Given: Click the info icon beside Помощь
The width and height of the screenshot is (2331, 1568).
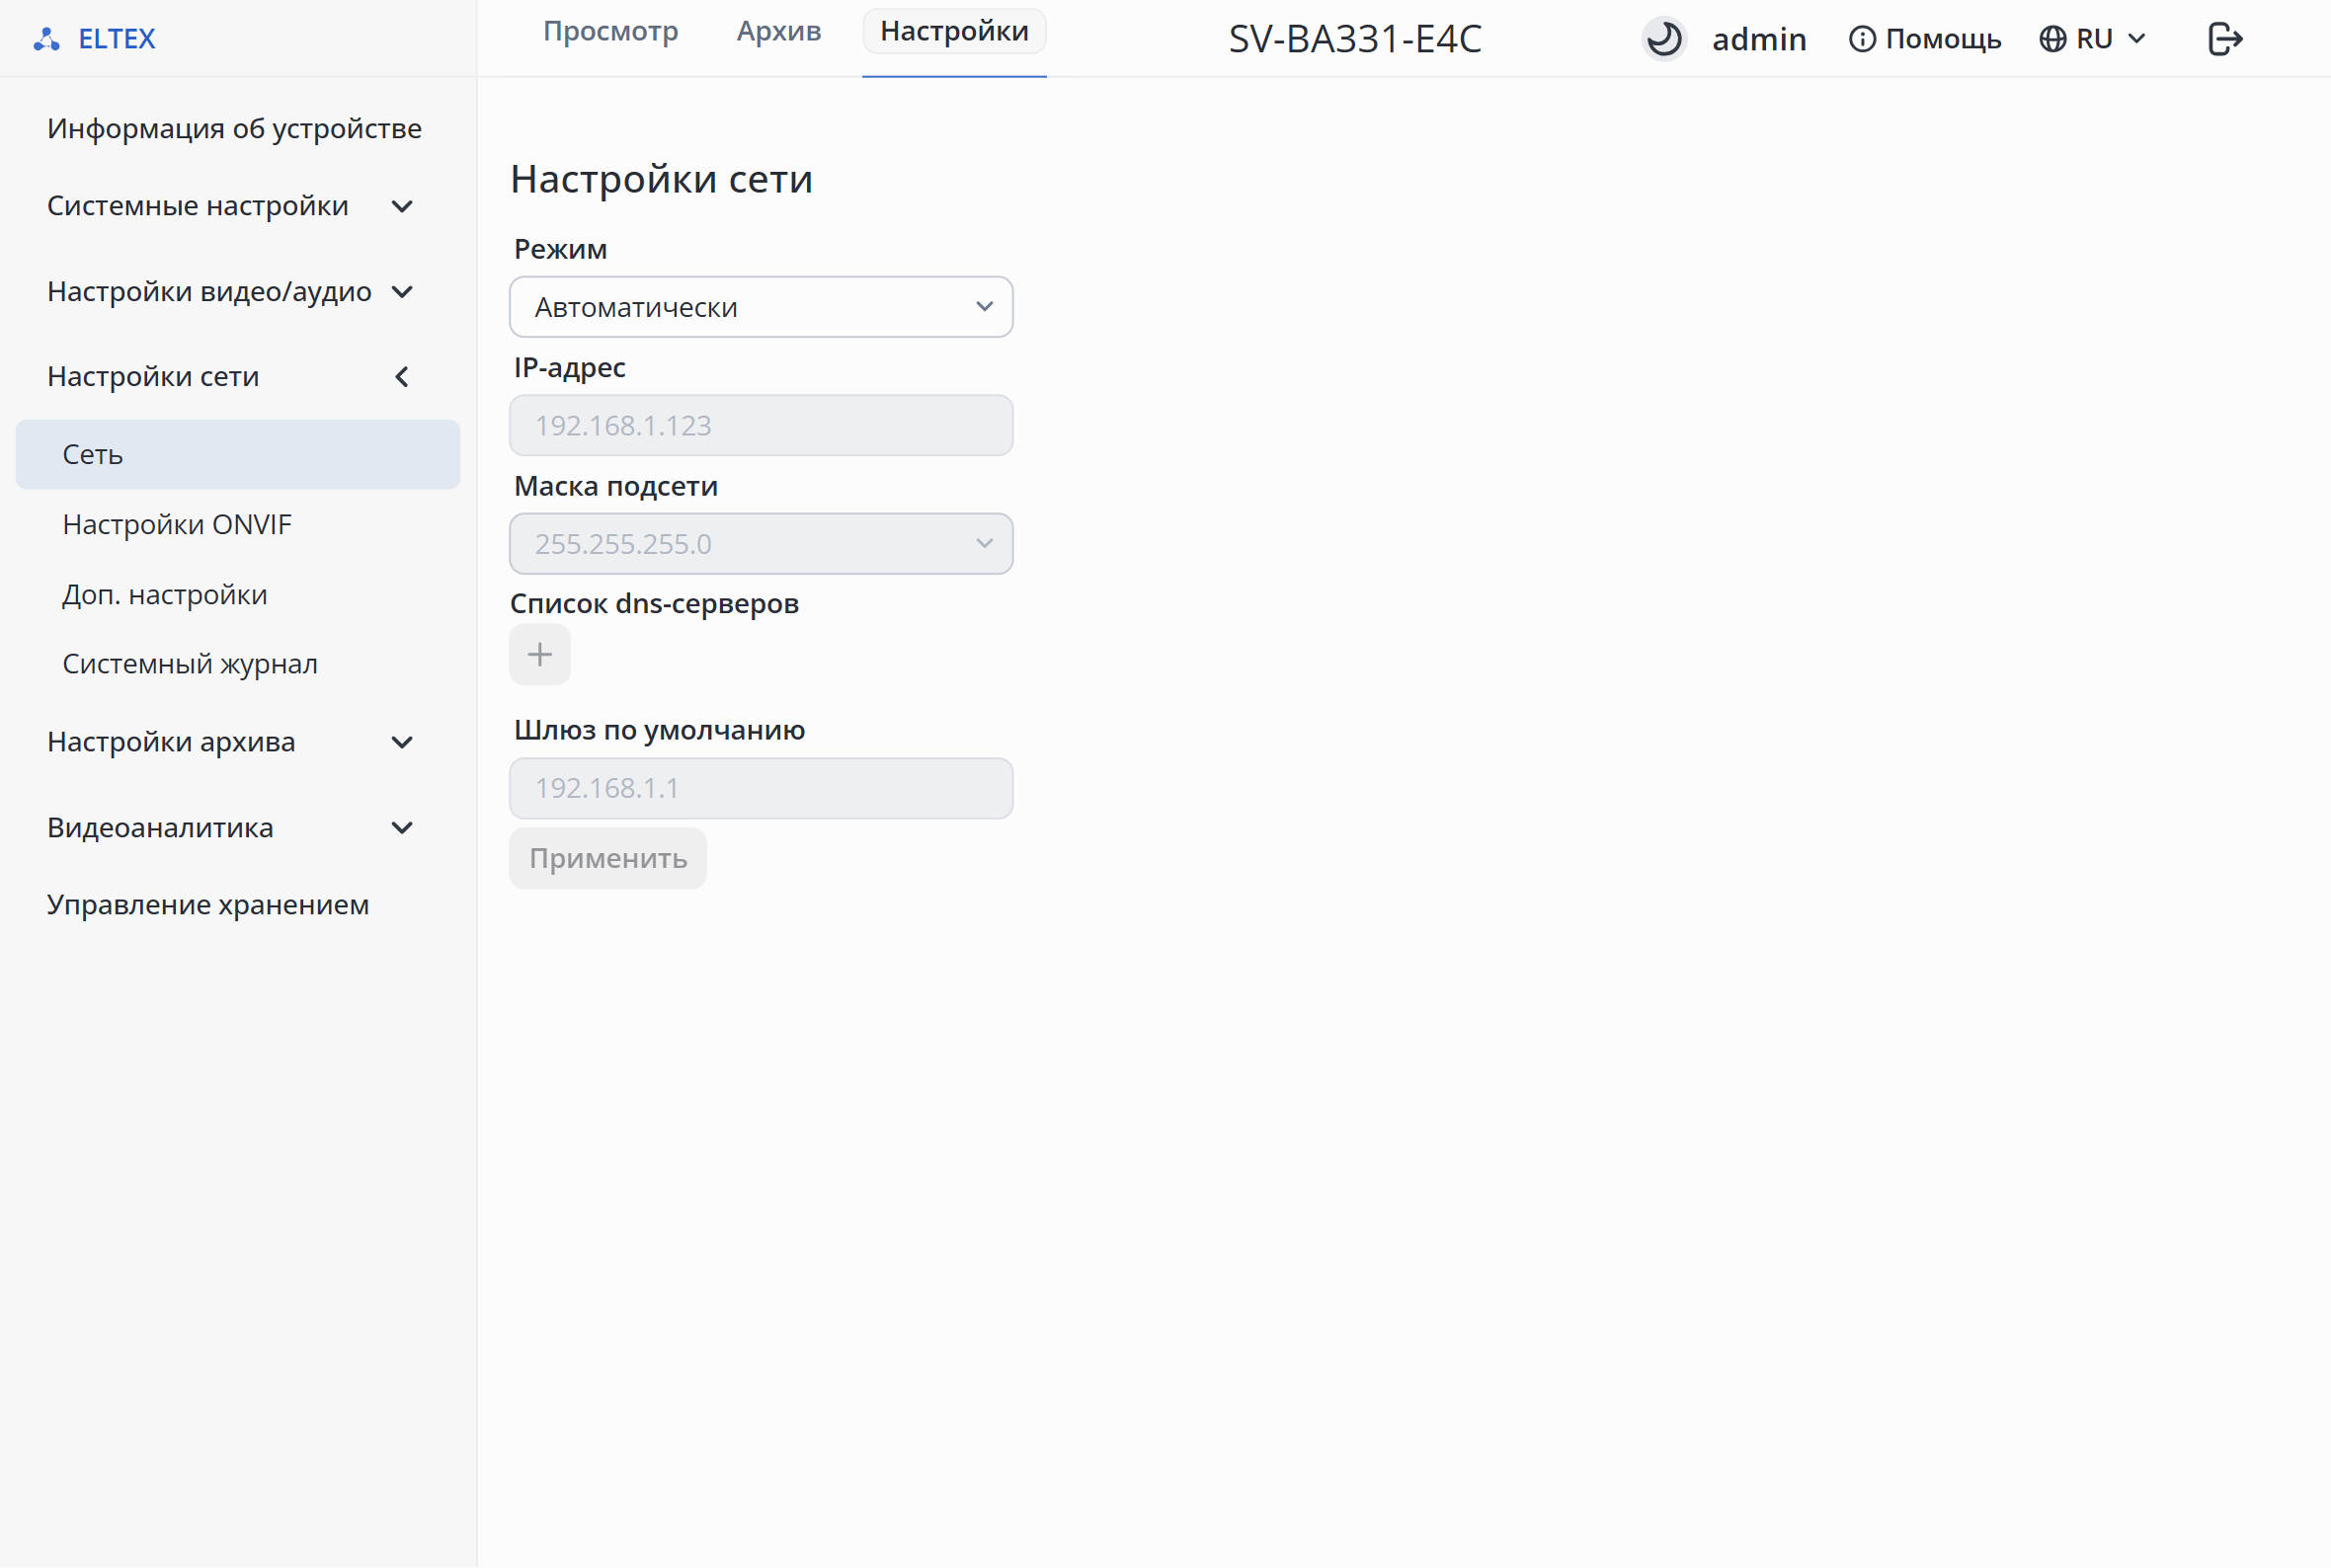Looking at the screenshot, I should 1862,39.
